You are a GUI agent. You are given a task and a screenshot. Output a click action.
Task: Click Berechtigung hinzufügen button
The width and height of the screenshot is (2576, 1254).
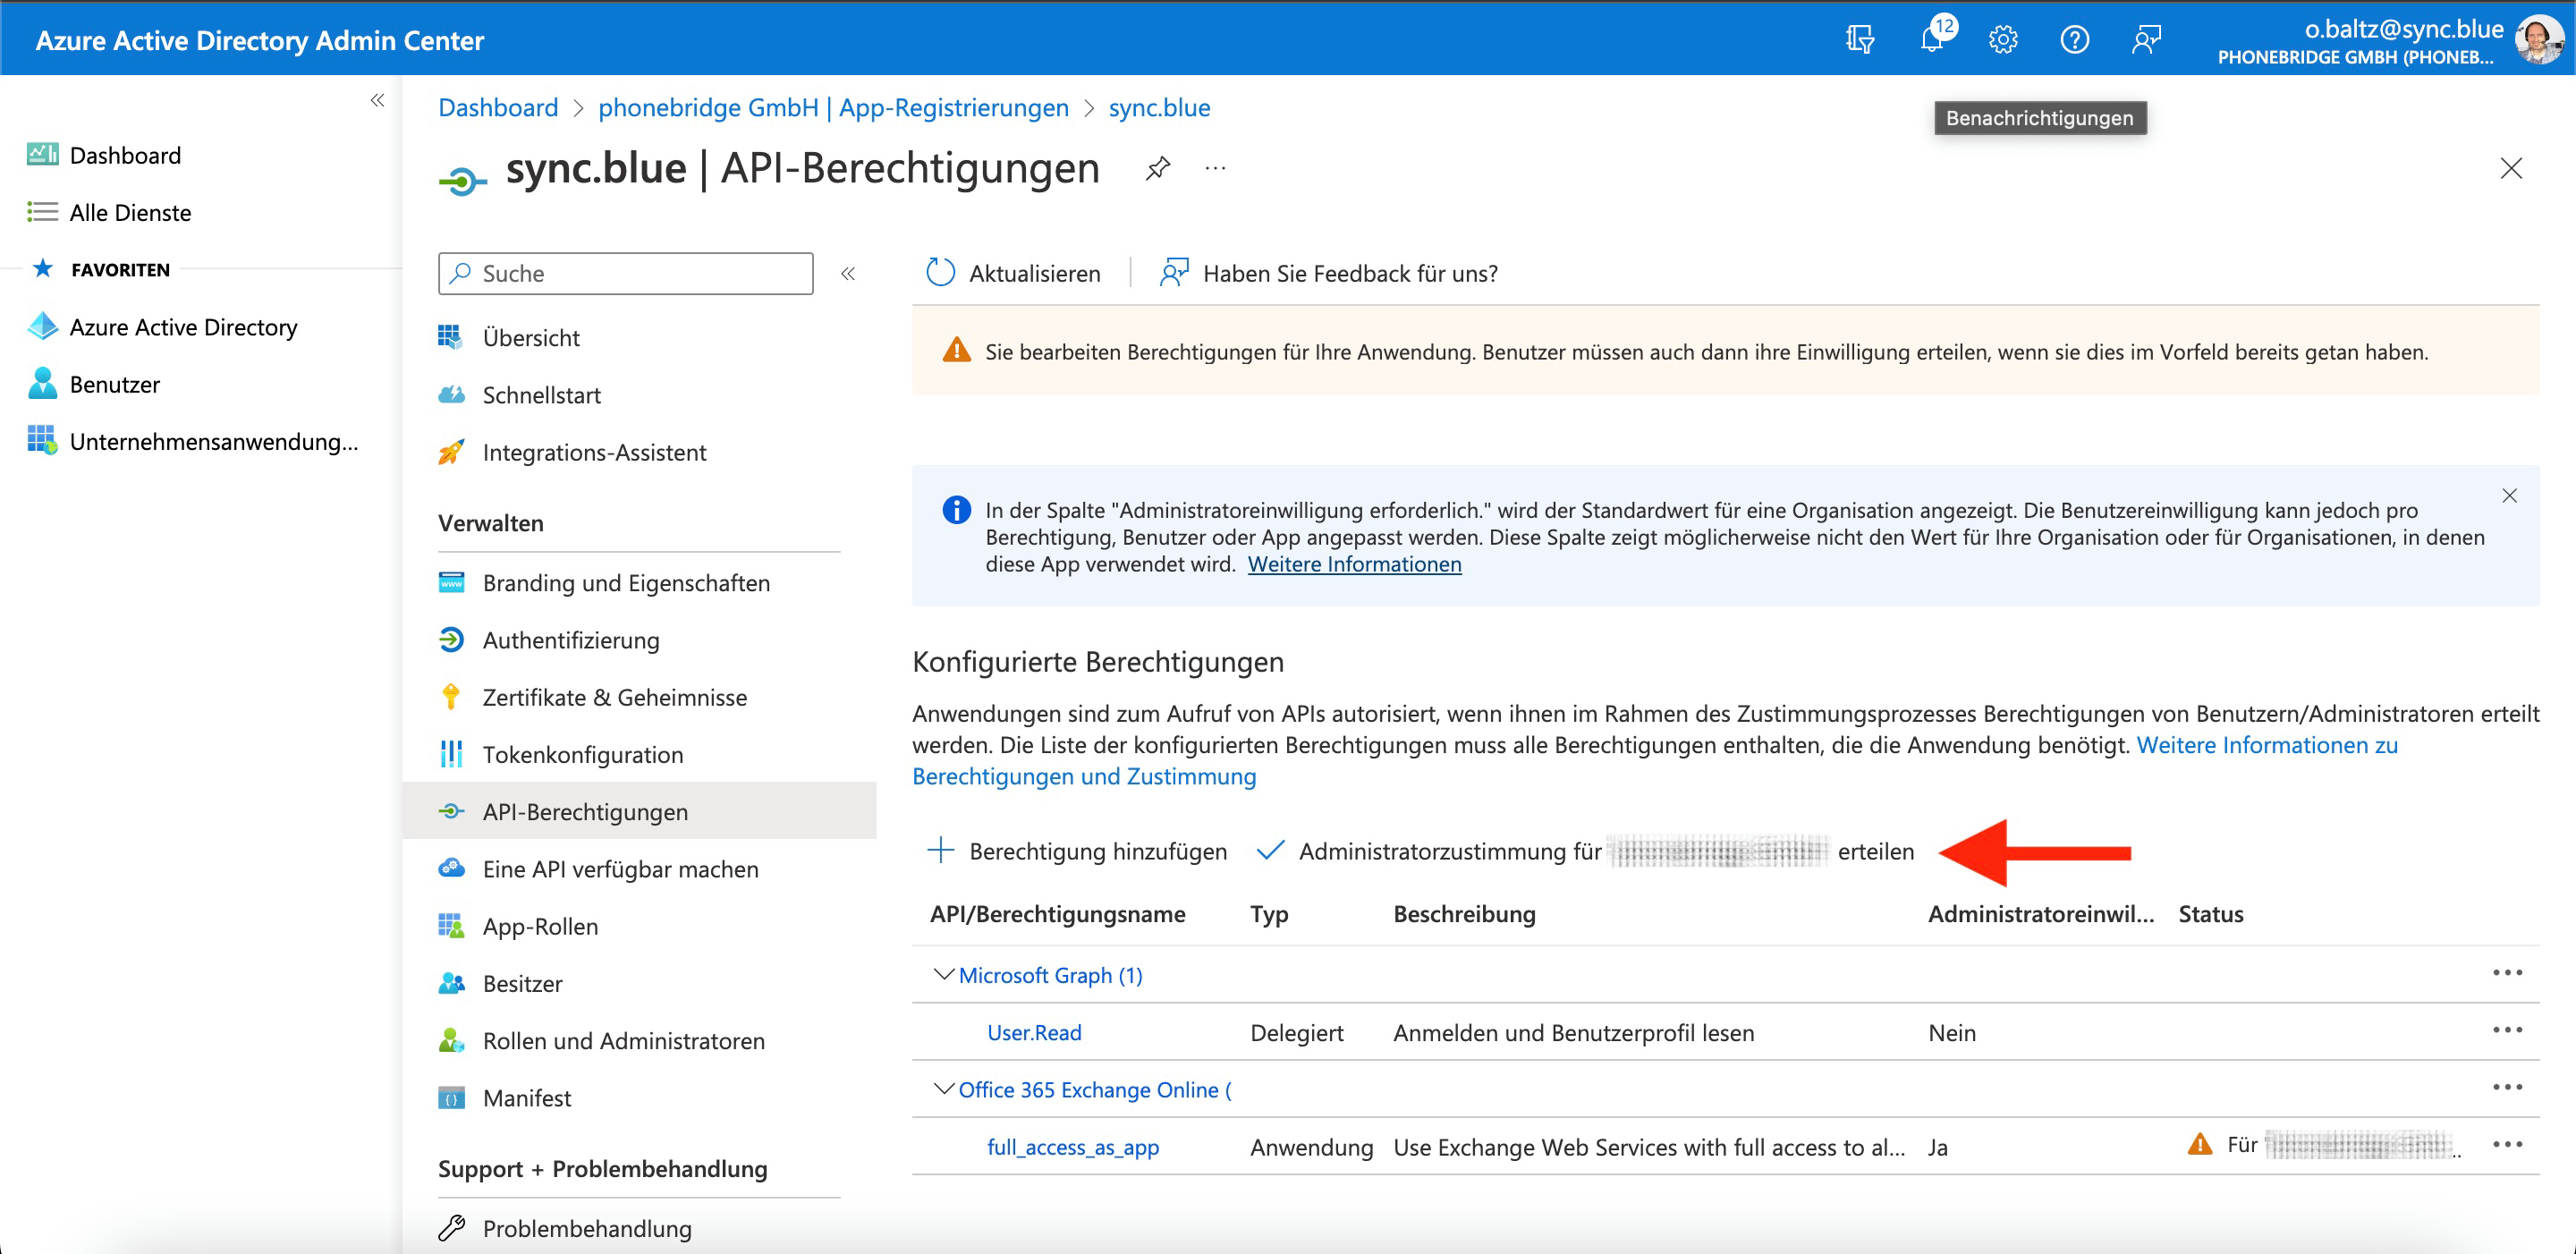click(x=1078, y=851)
